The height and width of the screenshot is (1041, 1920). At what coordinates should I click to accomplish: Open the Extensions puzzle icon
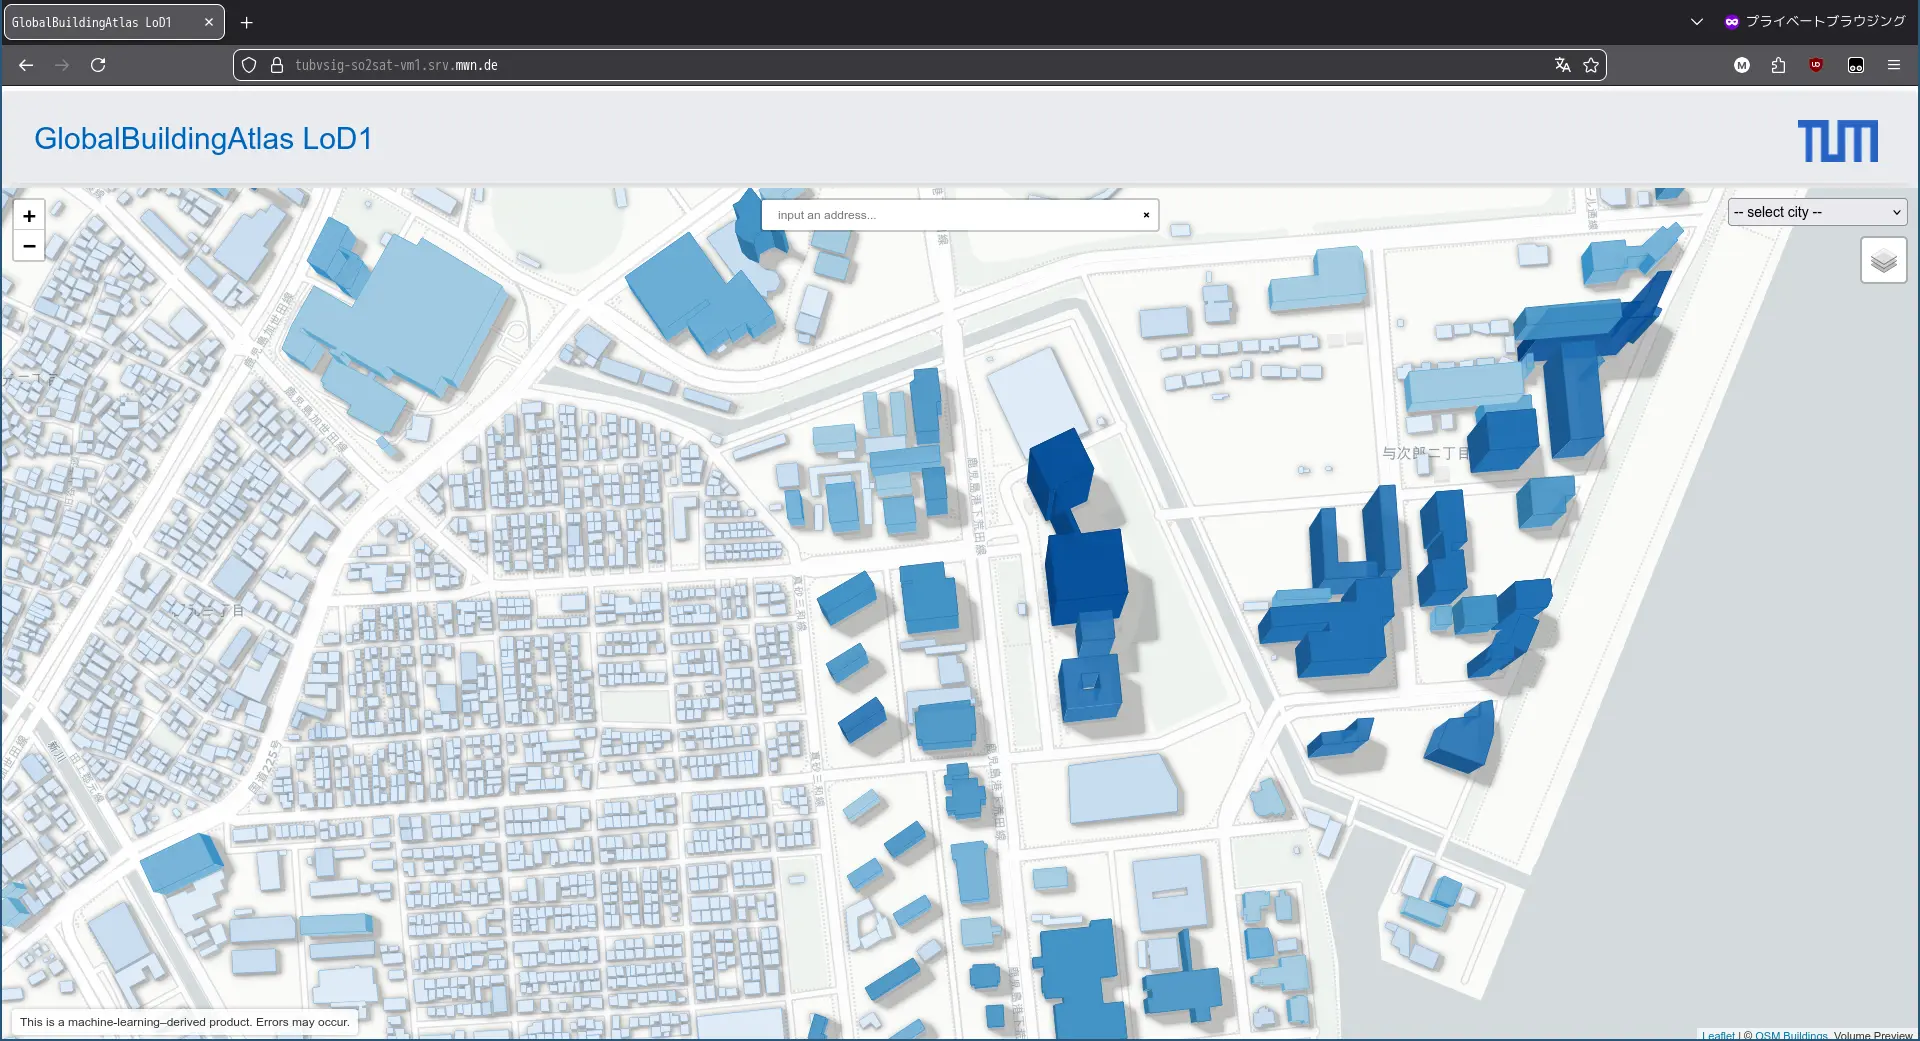(1778, 65)
